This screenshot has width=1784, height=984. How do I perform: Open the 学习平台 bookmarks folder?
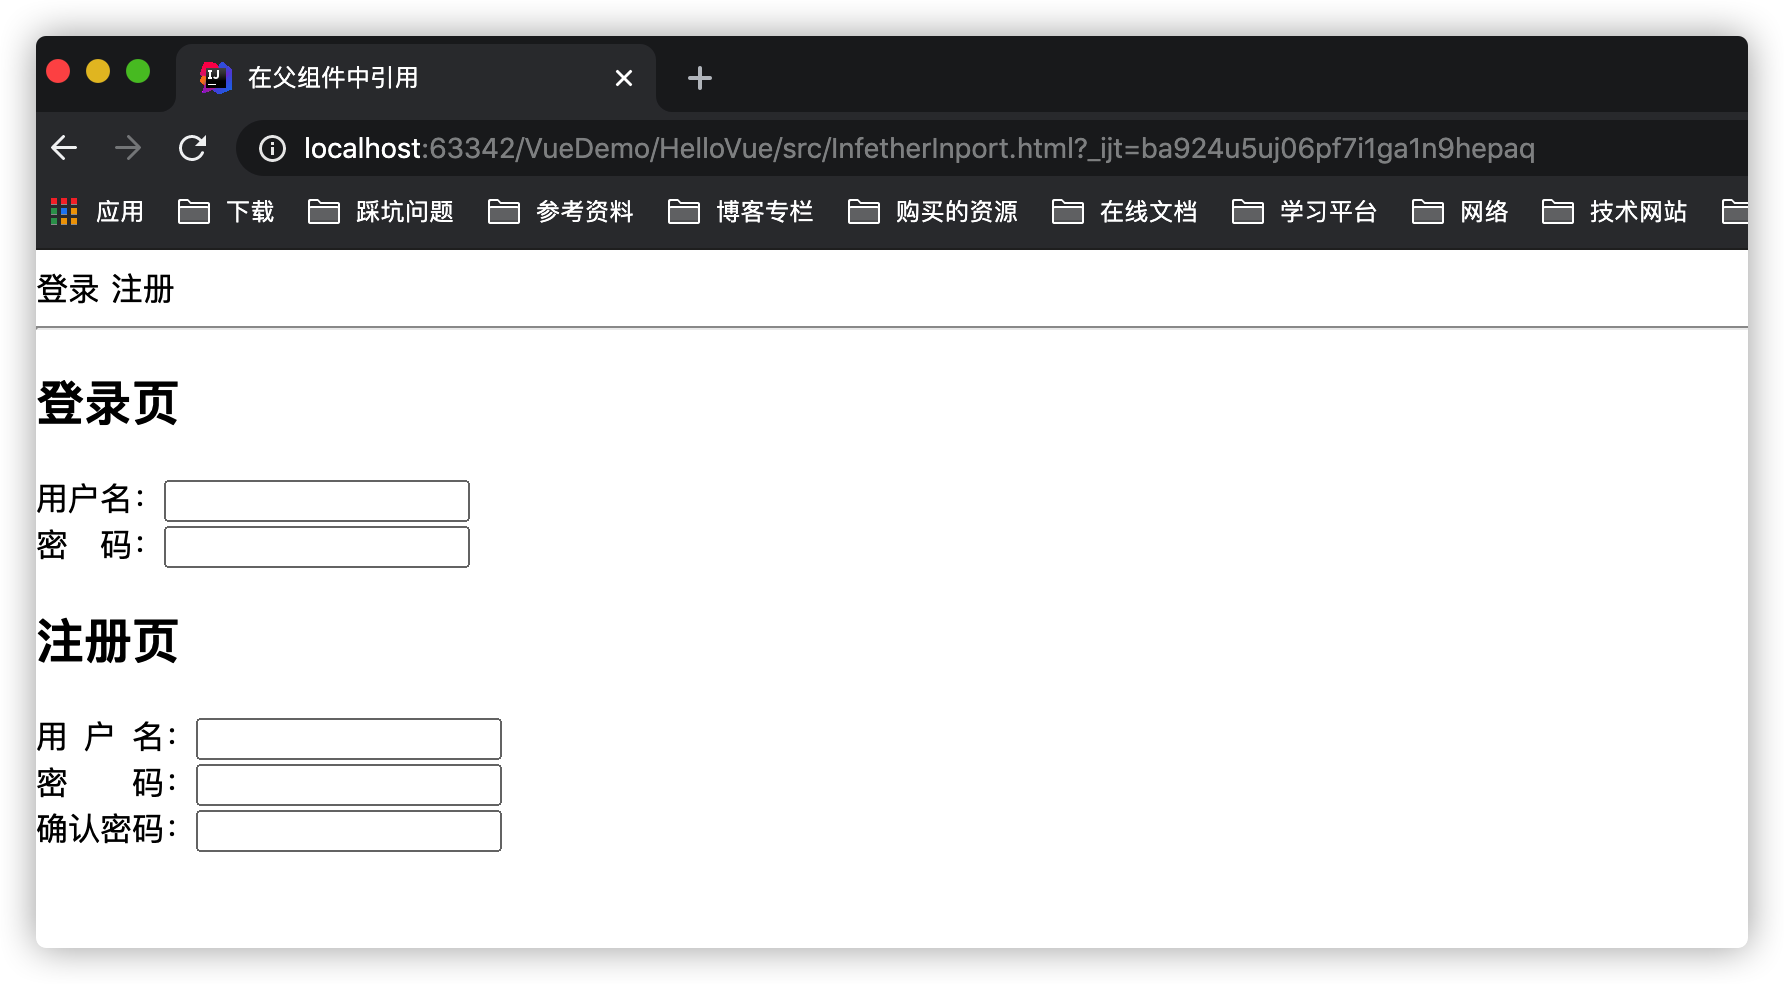pos(1305,212)
